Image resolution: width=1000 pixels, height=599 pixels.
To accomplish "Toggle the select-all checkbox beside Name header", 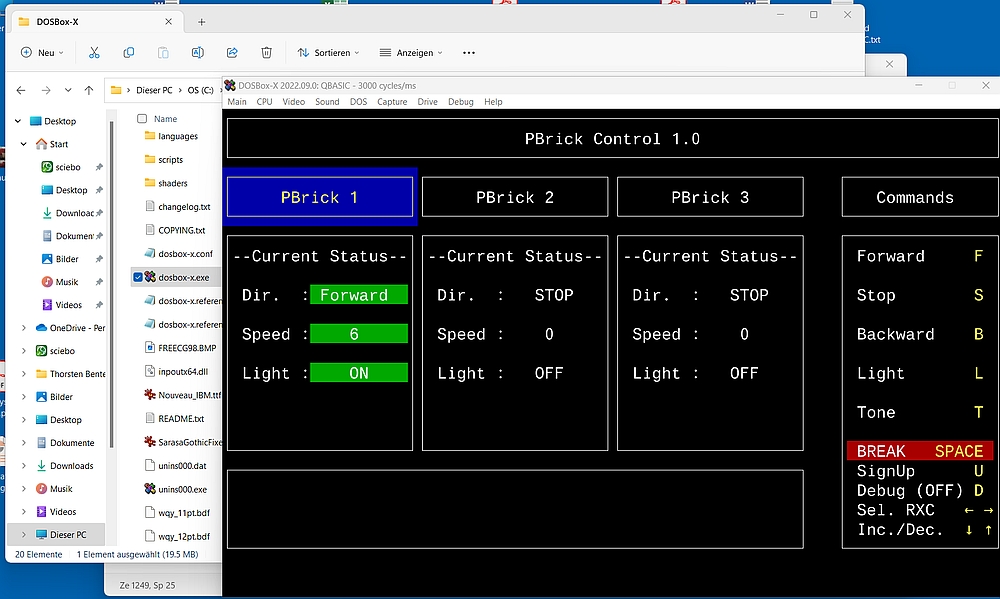I will (x=142, y=119).
